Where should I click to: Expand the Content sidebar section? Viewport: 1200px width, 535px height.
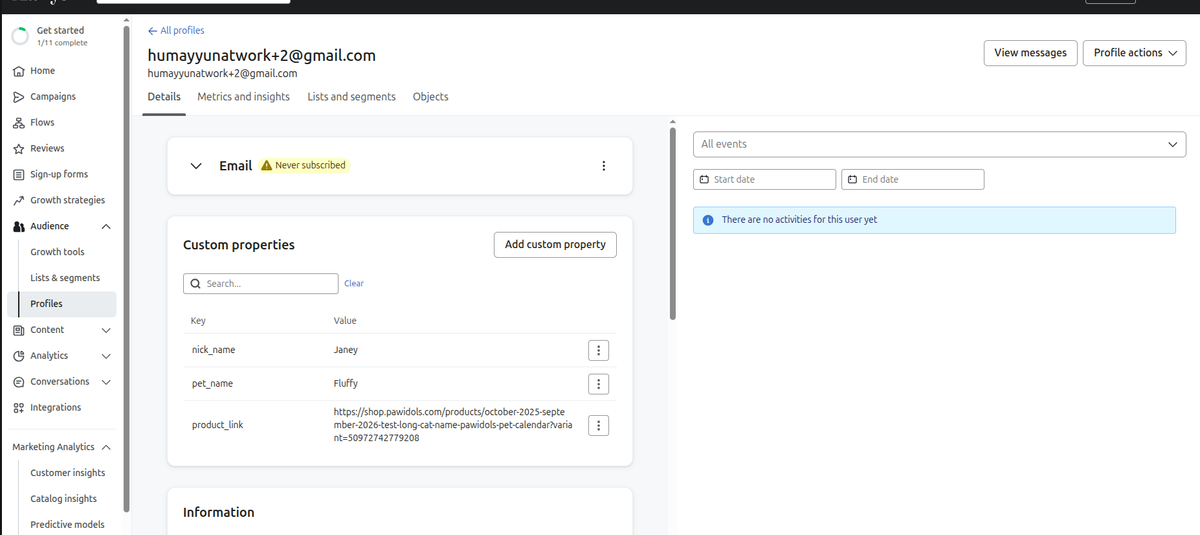click(x=106, y=330)
